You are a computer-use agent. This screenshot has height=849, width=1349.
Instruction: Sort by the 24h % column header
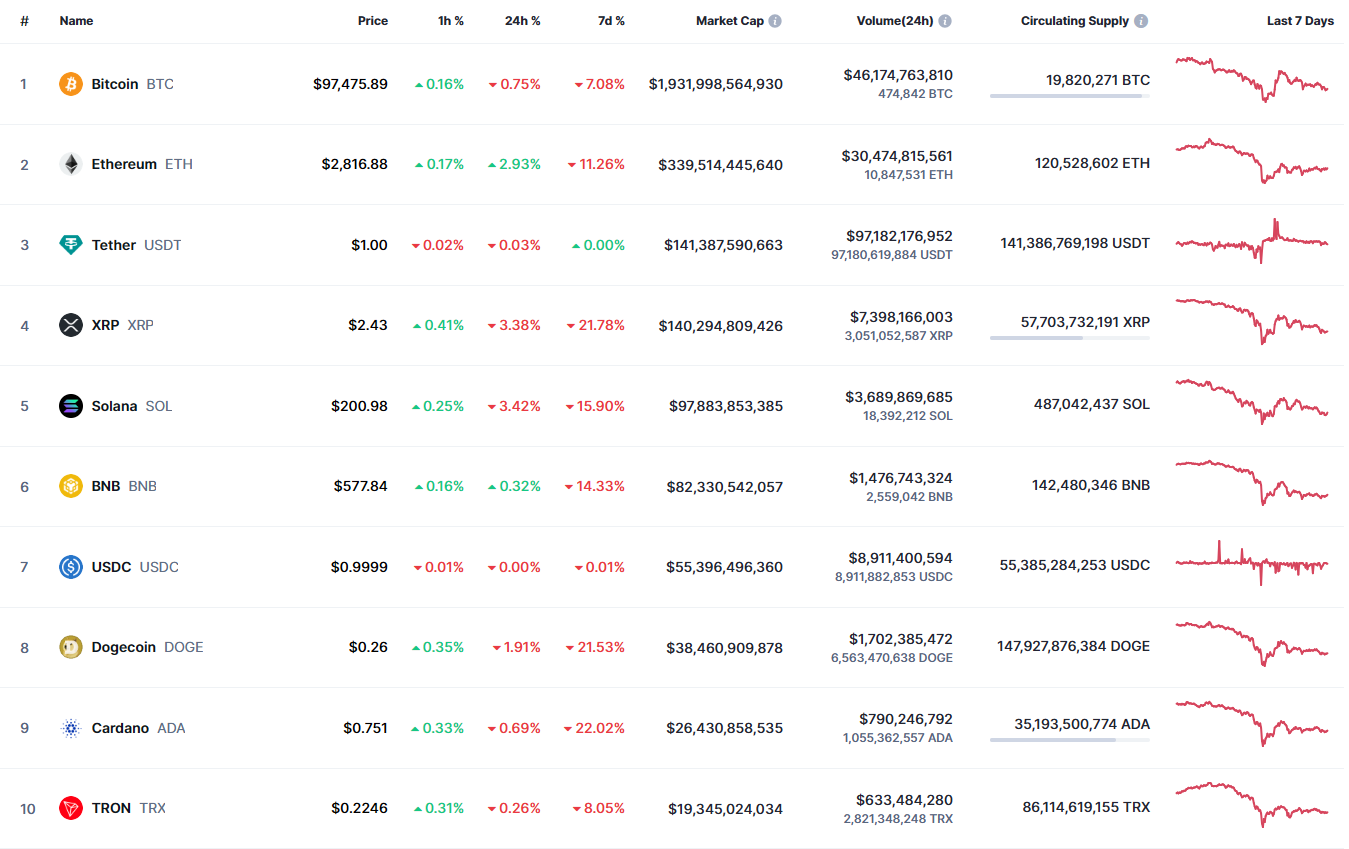(522, 21)
